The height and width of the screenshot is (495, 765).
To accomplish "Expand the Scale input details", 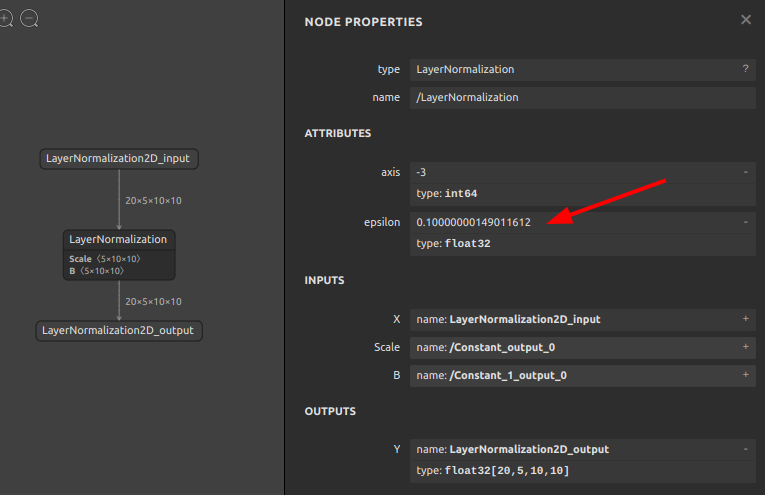I will click(745, 347).
